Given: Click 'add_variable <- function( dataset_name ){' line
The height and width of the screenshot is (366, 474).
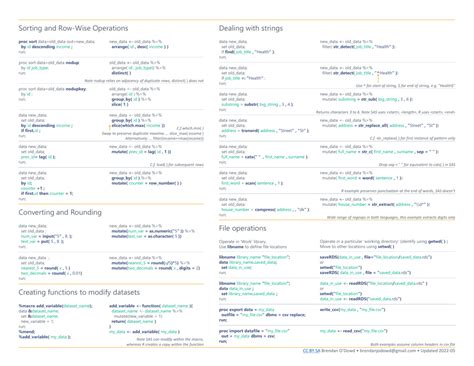Looking at the screenshot, I should click(x=151, y=306).
